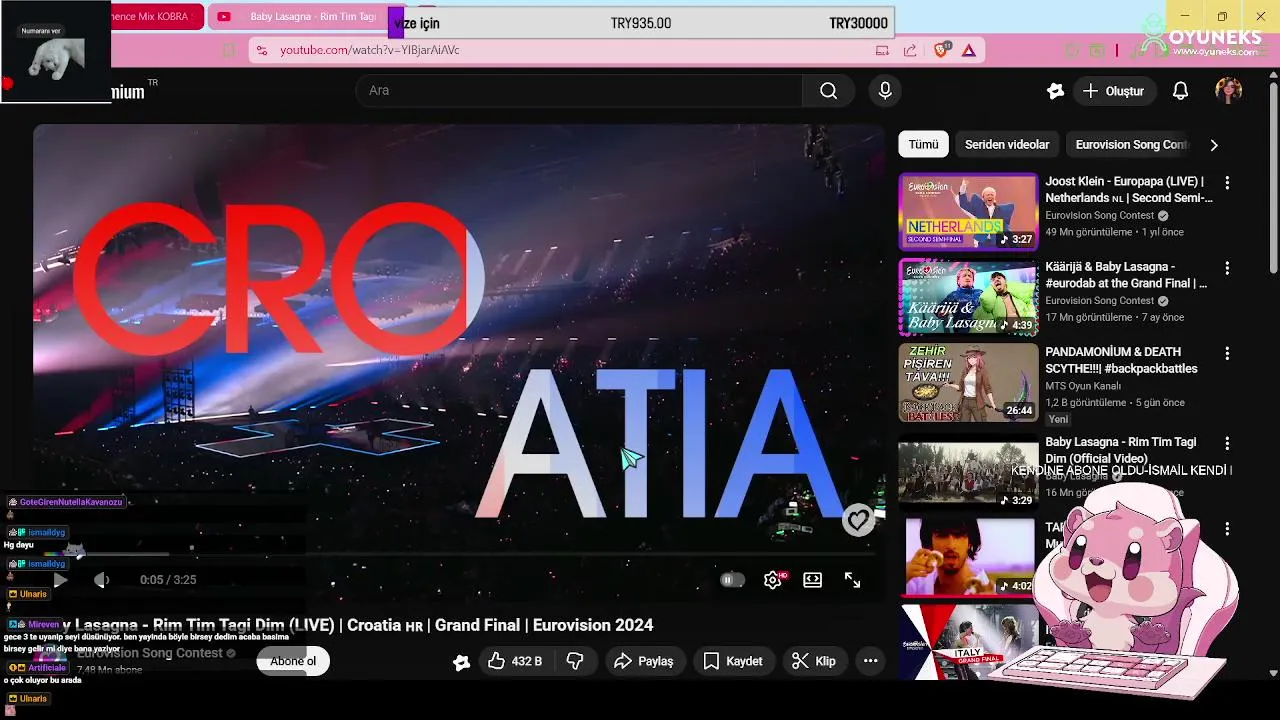The width and height of the screenshot is (1280, 720).
Task: Start voice search with the microphone icon
Action: tap(885, 91)
